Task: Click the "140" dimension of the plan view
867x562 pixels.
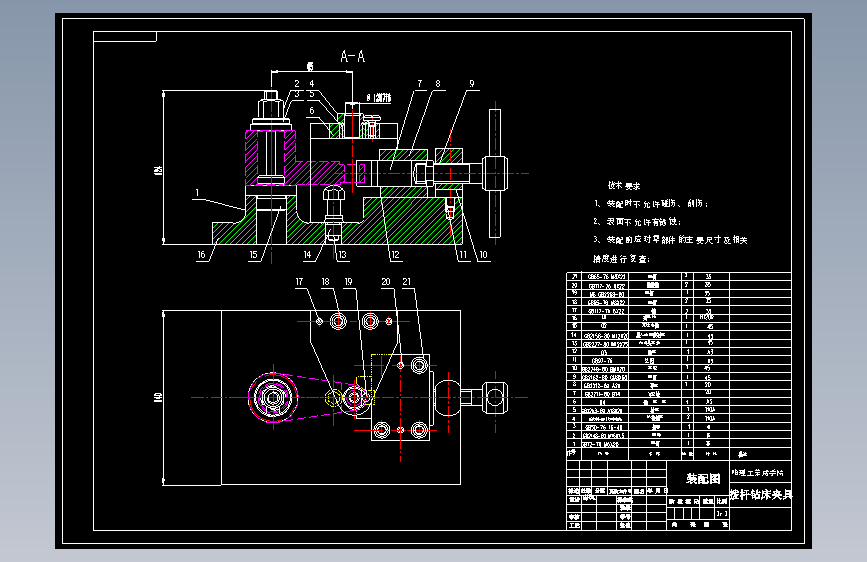Action: (x=158, y=397)
